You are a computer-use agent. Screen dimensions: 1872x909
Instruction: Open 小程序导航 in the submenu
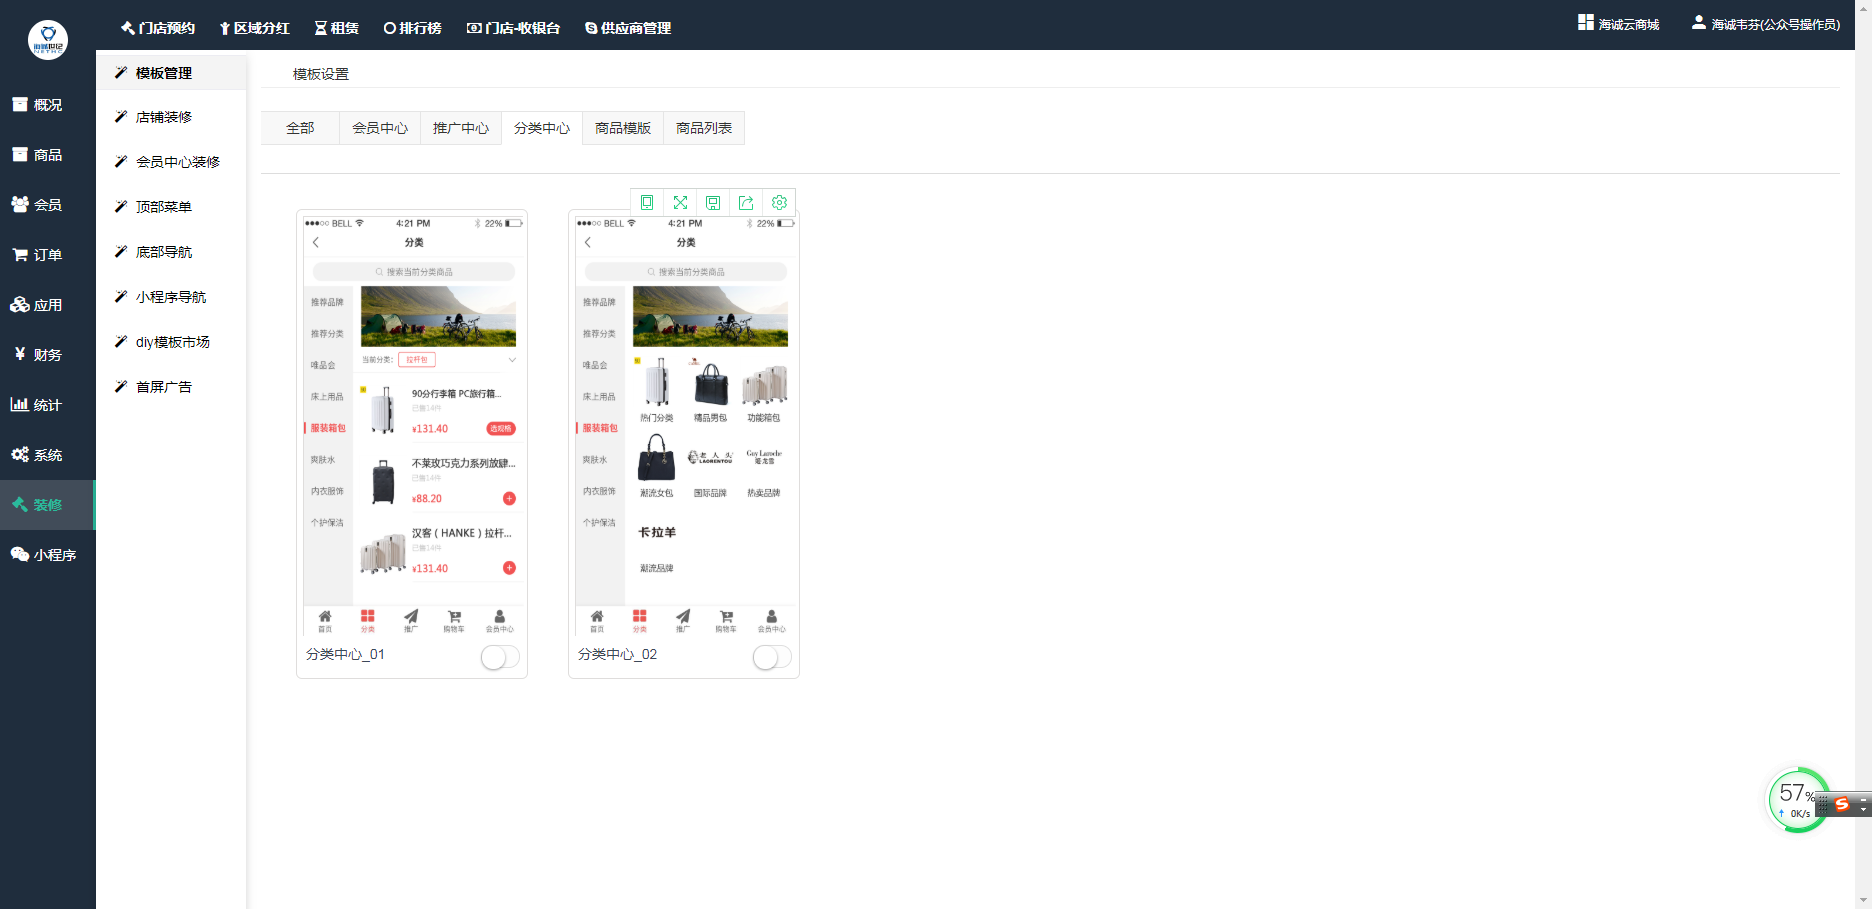171,297
